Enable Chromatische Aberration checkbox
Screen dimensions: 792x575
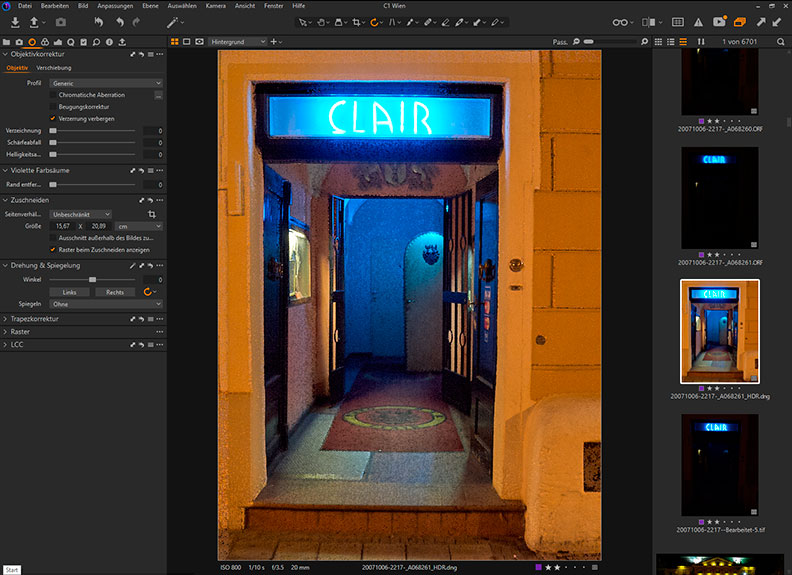pos(53,95)
